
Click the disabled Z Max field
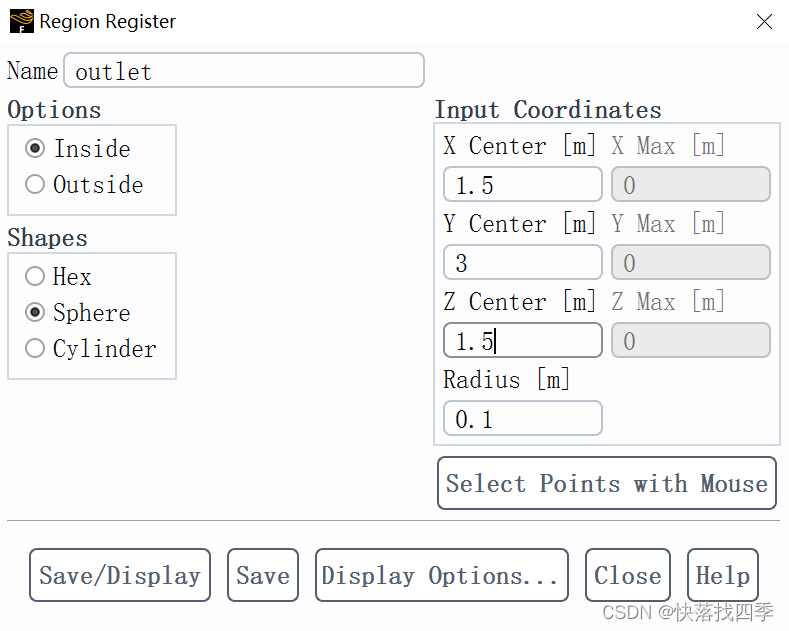click(691, 340)
